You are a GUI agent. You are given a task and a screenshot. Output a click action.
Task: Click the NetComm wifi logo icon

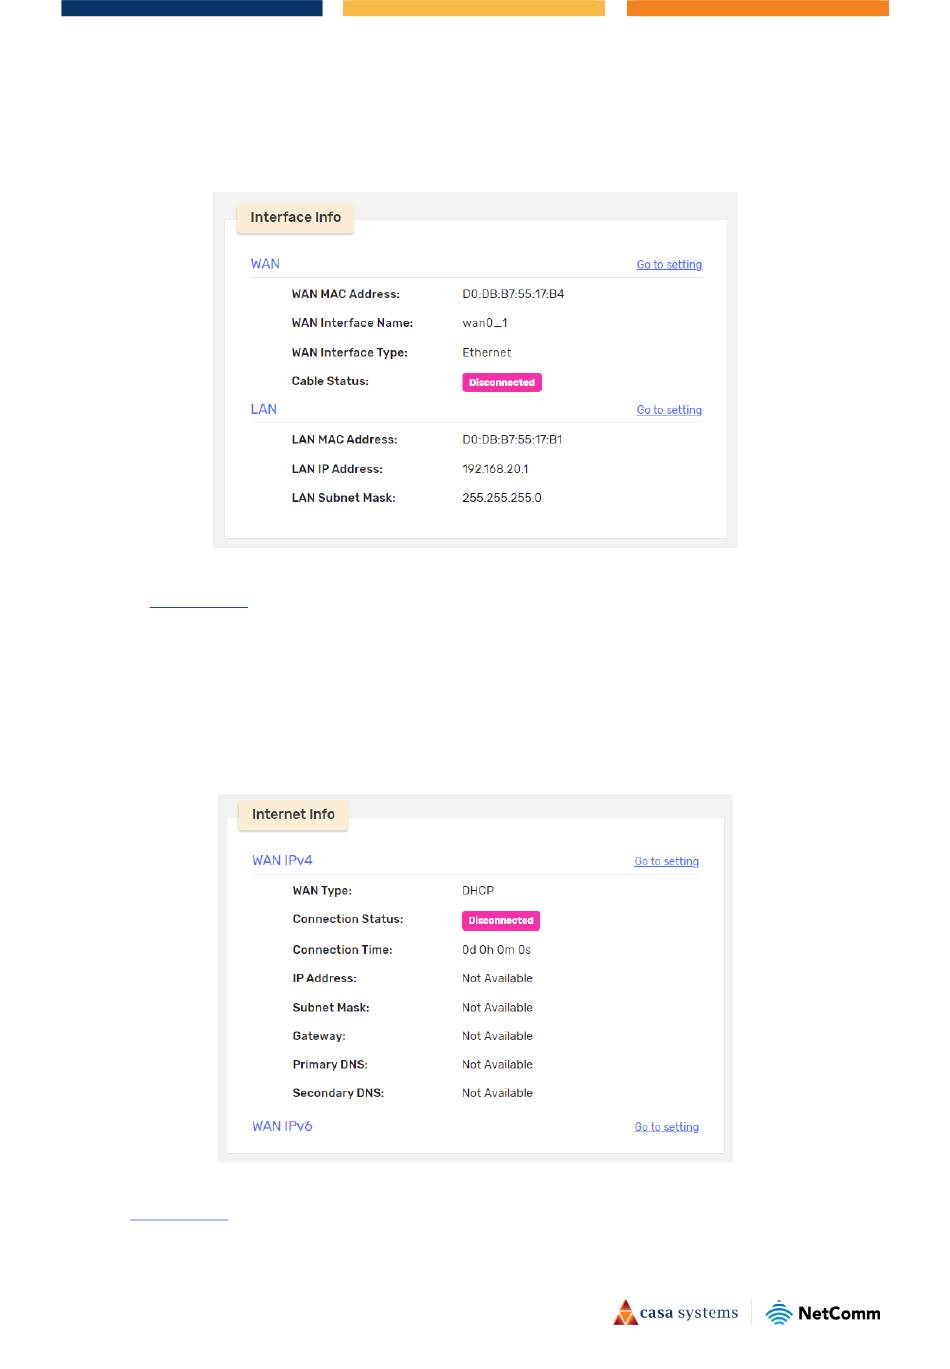pyautogui.click(x=779, y=1313)
